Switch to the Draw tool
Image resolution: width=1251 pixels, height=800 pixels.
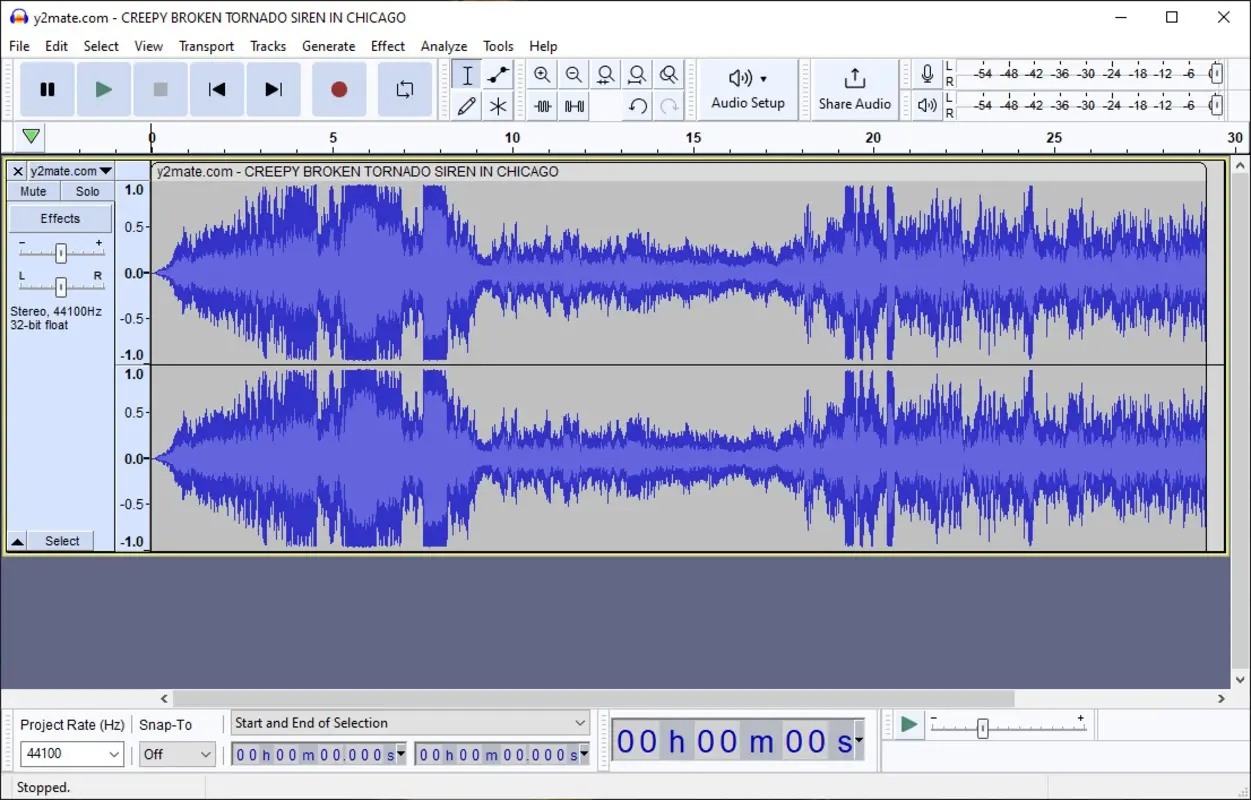coord(465,105)
